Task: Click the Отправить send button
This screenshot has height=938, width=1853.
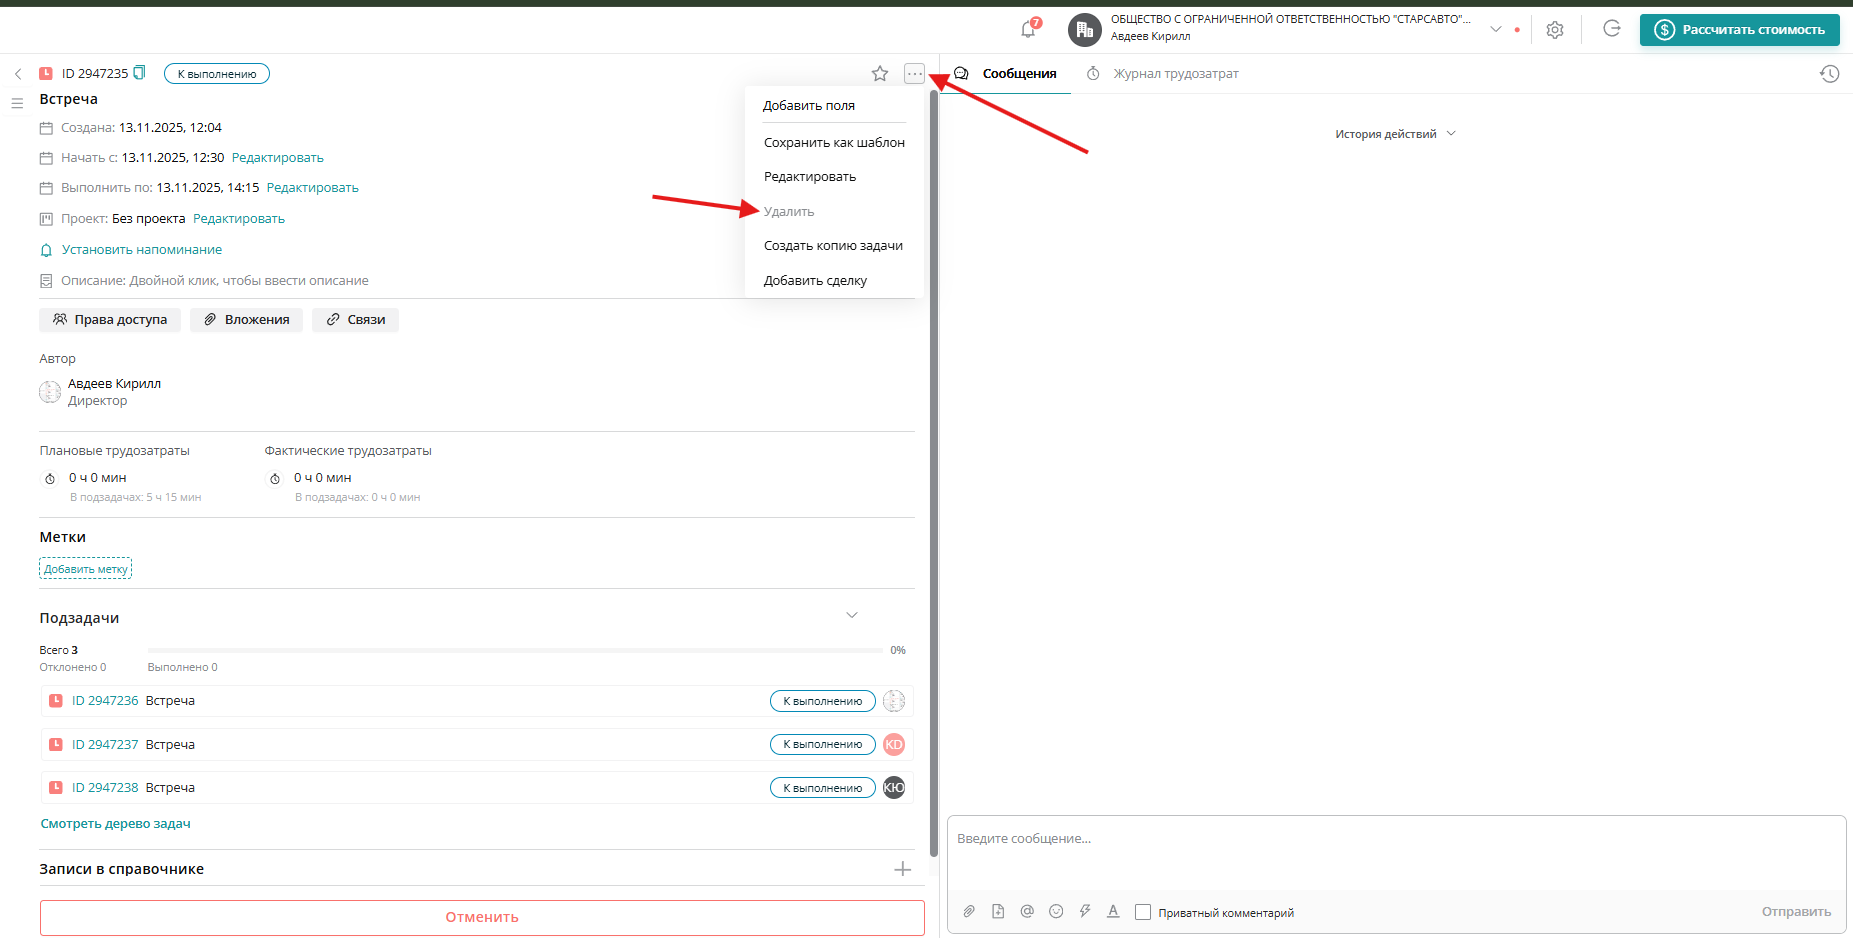Action: 1796,912
